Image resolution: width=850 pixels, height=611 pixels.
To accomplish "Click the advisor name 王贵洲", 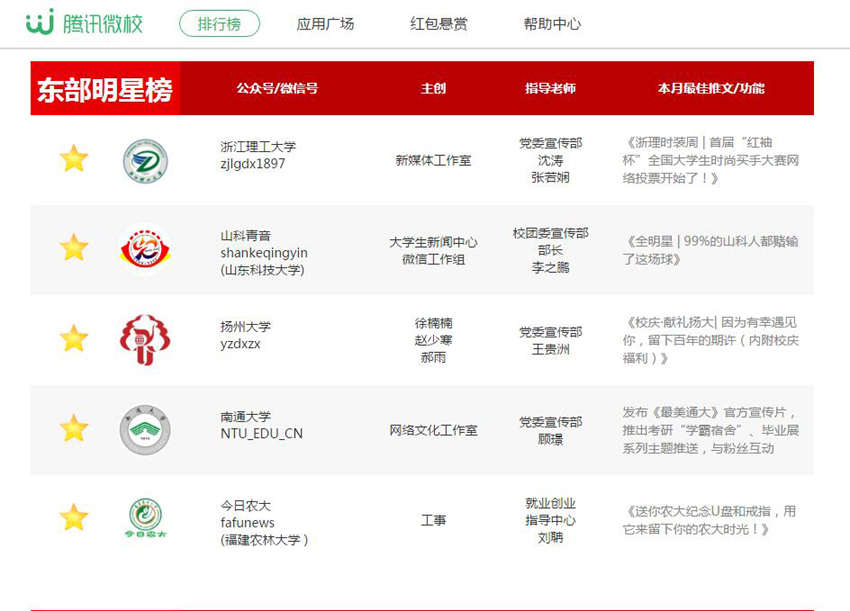I will click(x=550, y=350).
